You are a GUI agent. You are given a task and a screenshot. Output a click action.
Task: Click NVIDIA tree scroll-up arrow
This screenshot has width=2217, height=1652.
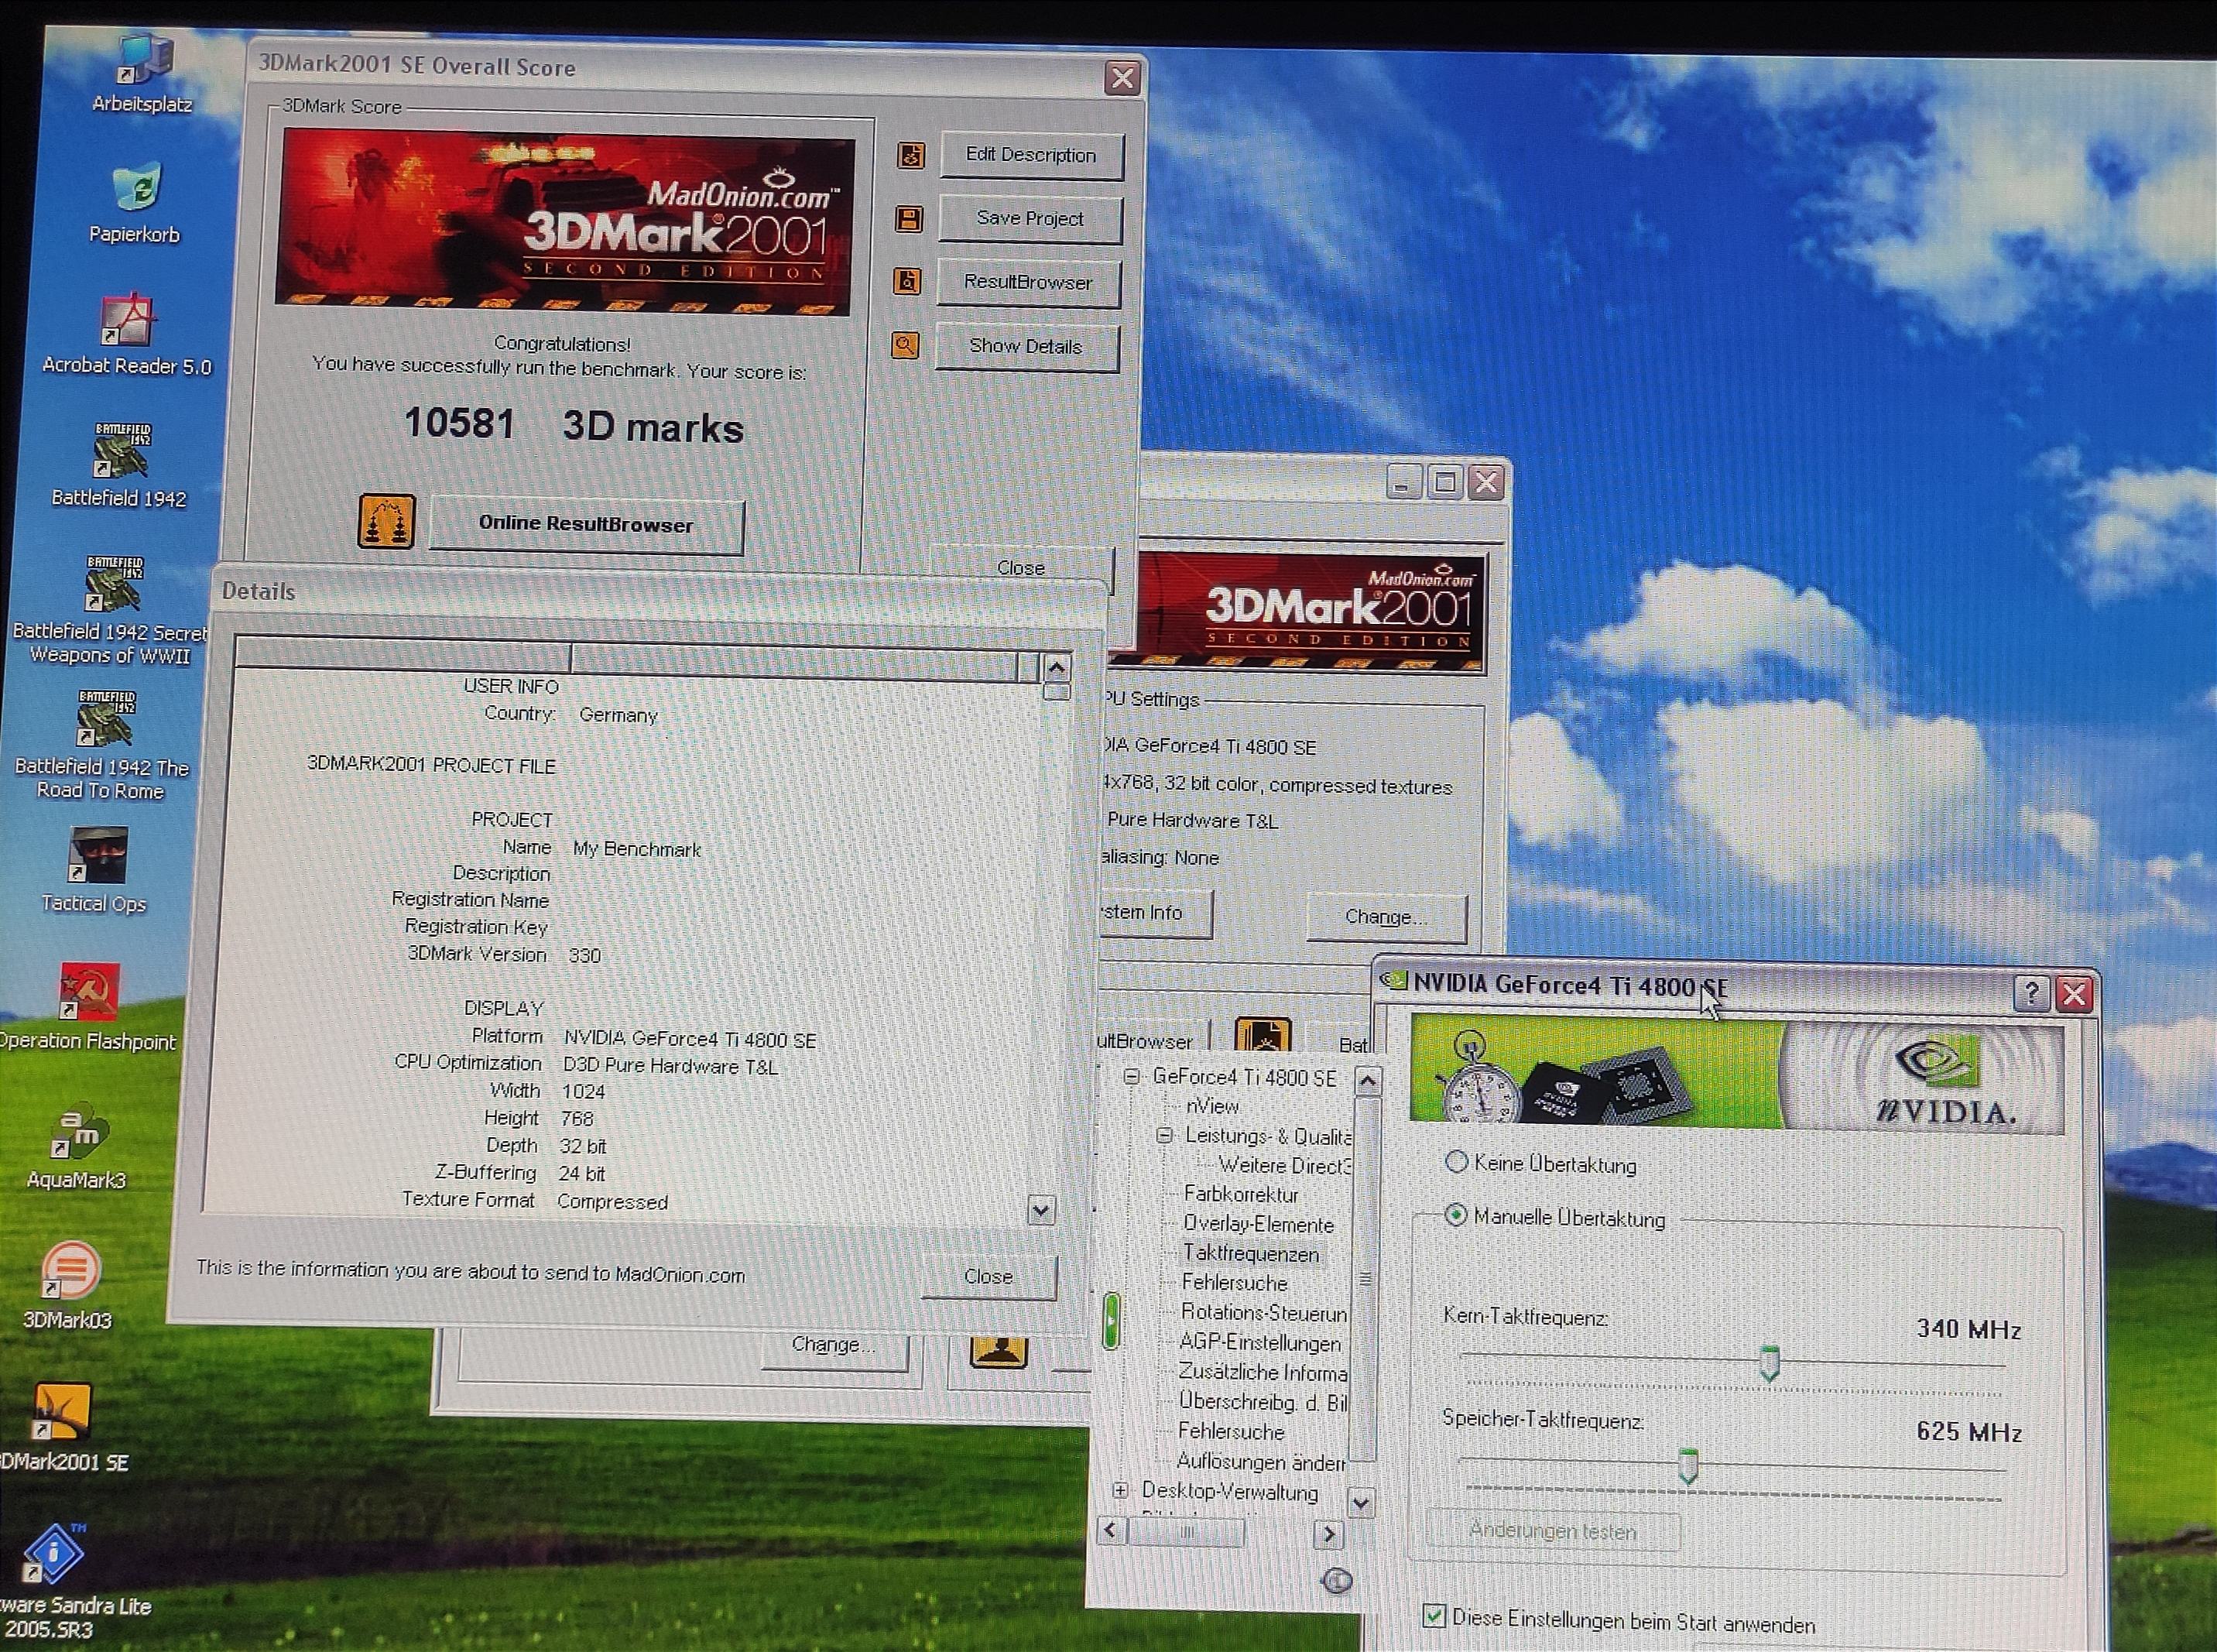click(1368, 1081)
